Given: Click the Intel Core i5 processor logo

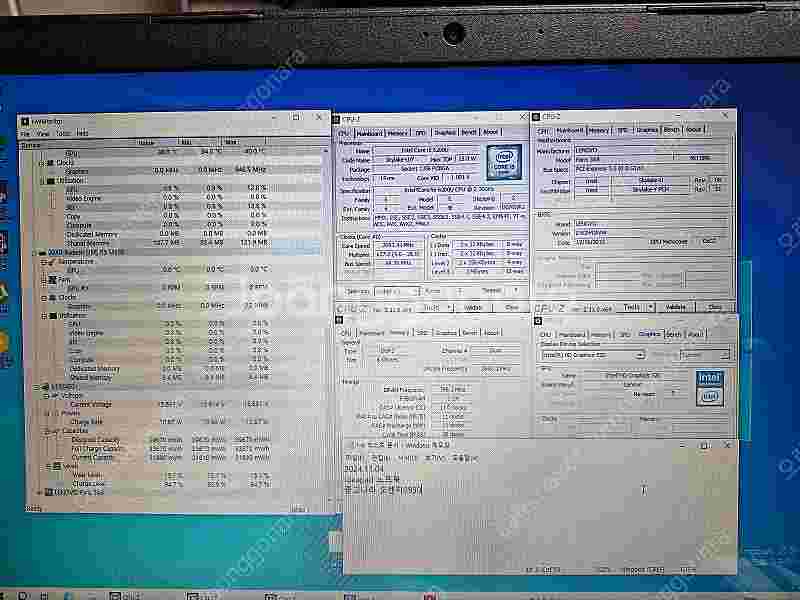Looking at the screenshot, I should [504, 162].
